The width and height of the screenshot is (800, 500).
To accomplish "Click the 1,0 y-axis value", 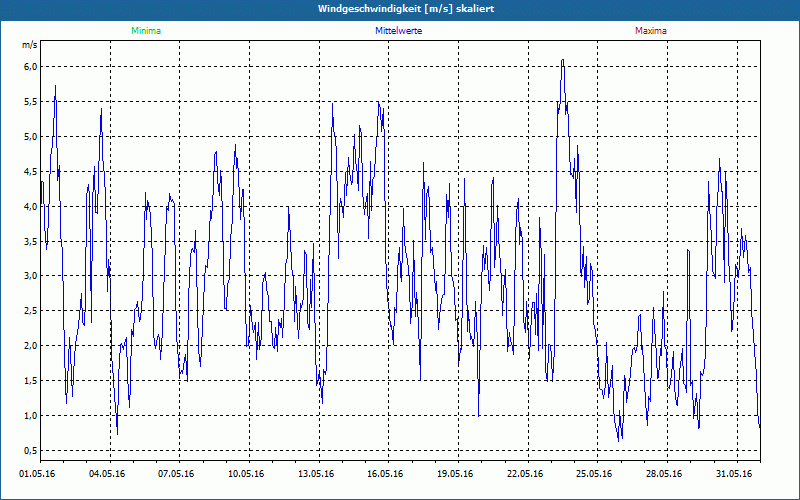I will pyautogui.click(x=31, y=415).
